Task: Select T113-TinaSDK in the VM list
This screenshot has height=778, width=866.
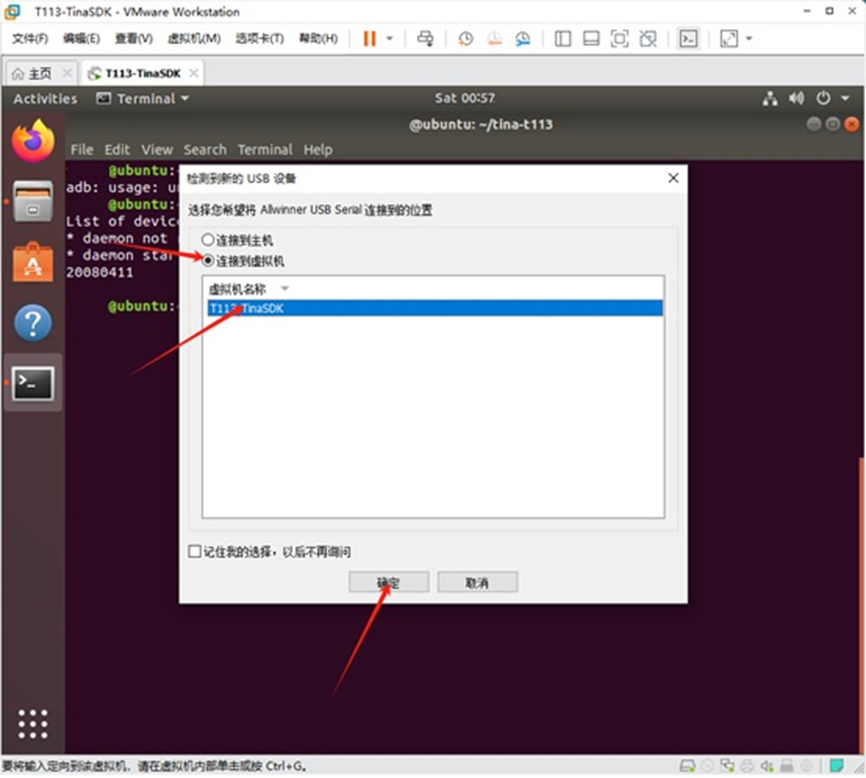Action: pyautogui.click(x=435, y=308)
